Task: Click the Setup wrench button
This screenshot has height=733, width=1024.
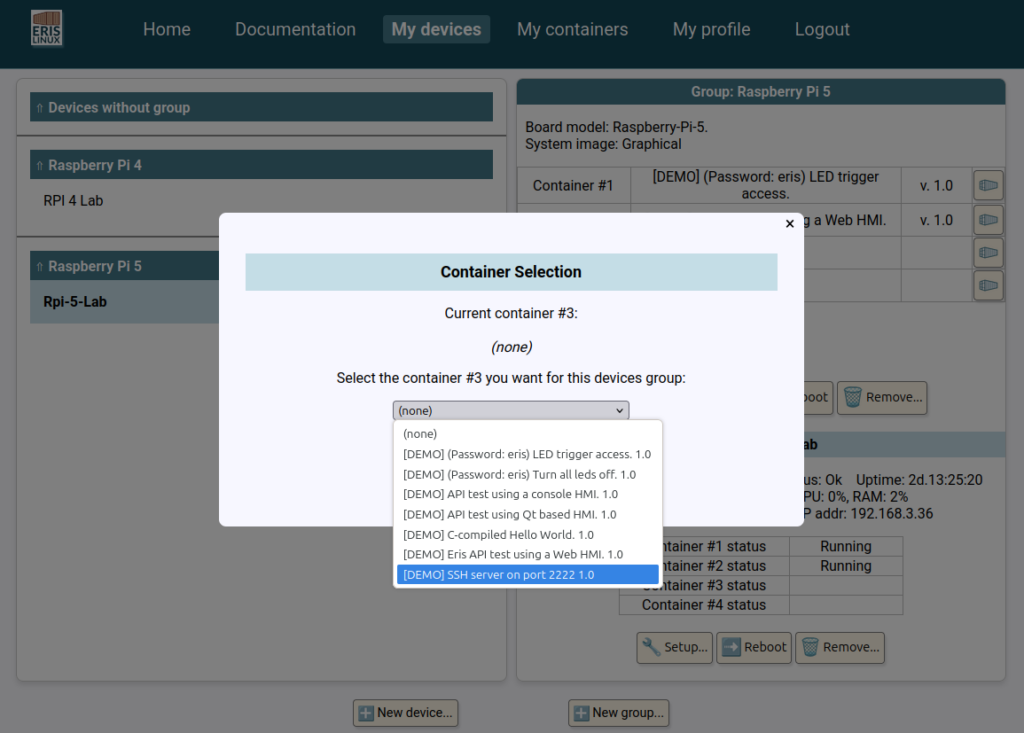Action: (675, 647)
